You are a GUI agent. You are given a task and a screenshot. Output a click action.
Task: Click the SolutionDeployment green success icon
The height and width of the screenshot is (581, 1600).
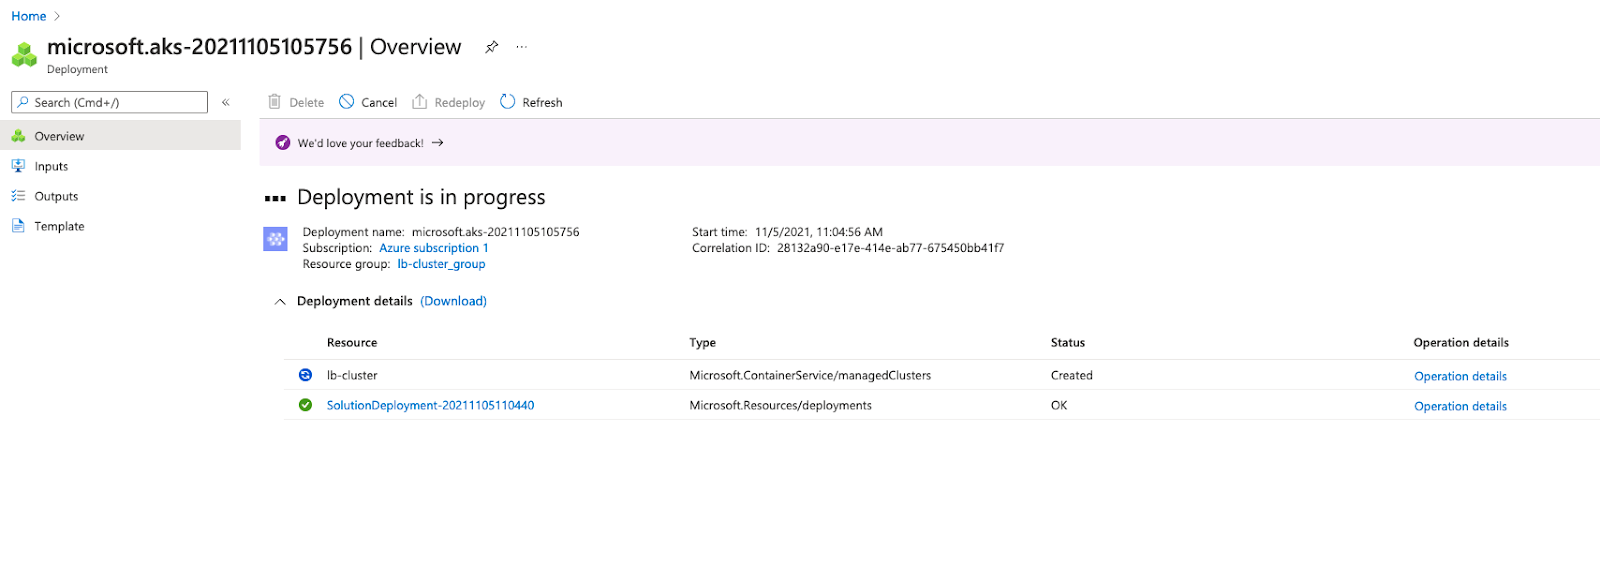point(305,405)
